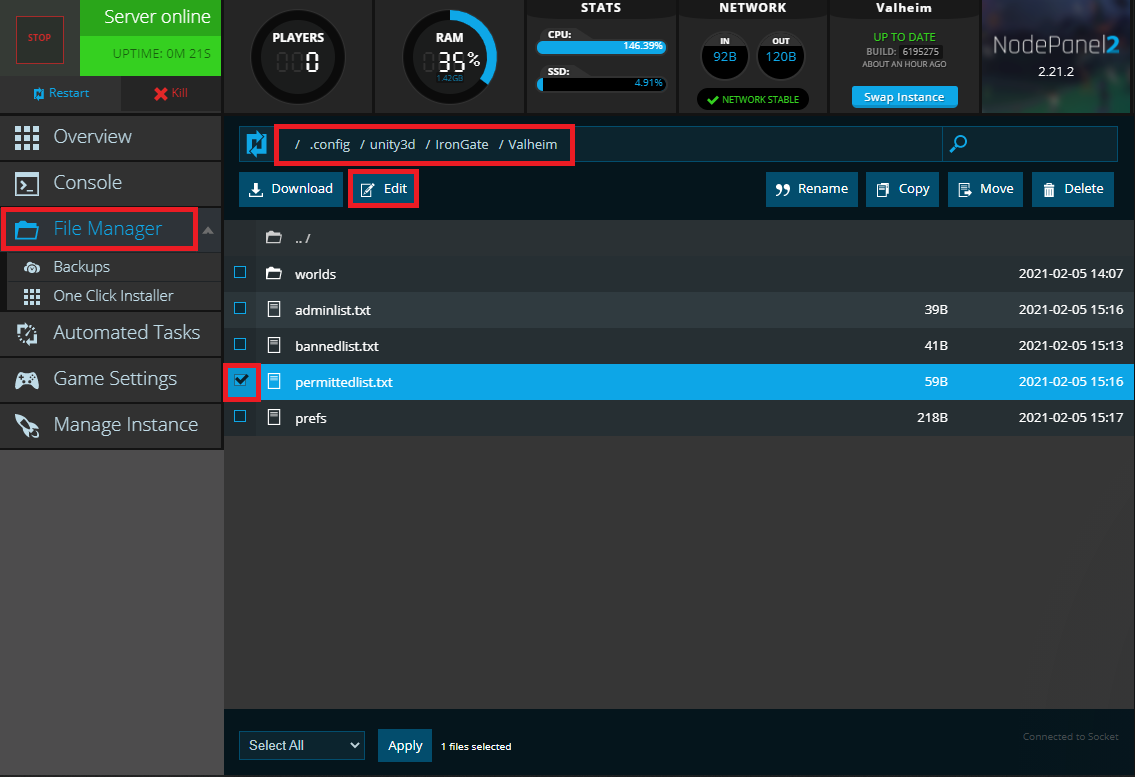Click the Apply button
Screen dimensions: 1135x777
coord(405,745)
